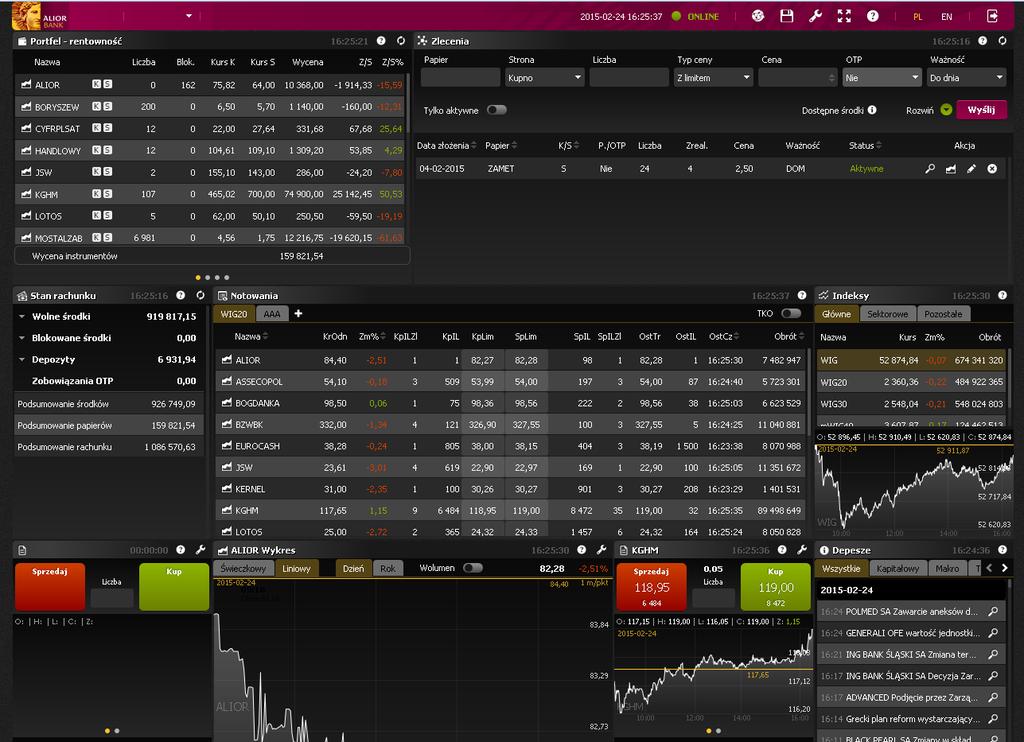Switch language to EN

coord(946,17)
